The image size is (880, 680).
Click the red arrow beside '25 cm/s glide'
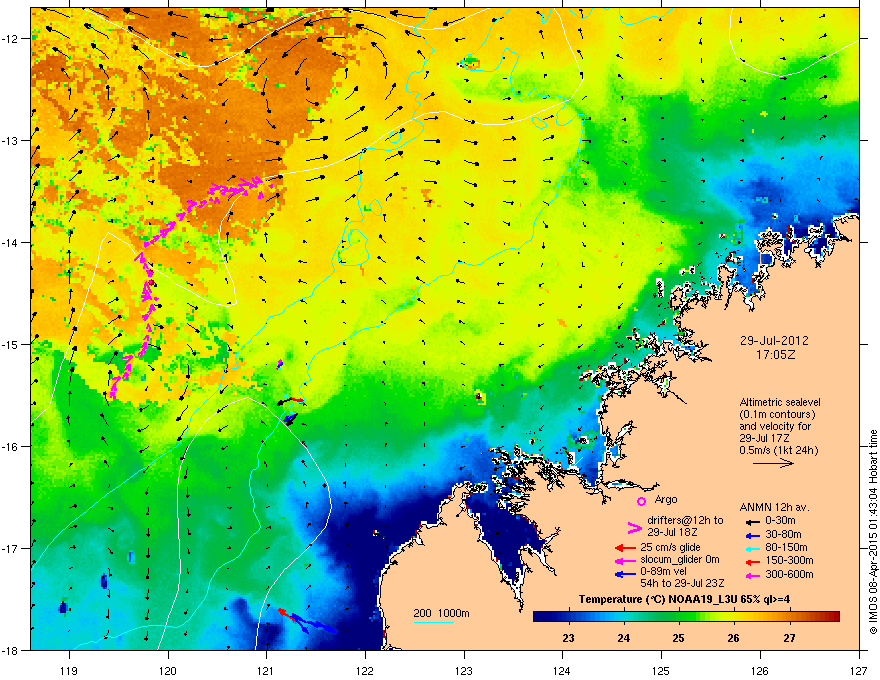pyautogui.click(x=625, y=548)
